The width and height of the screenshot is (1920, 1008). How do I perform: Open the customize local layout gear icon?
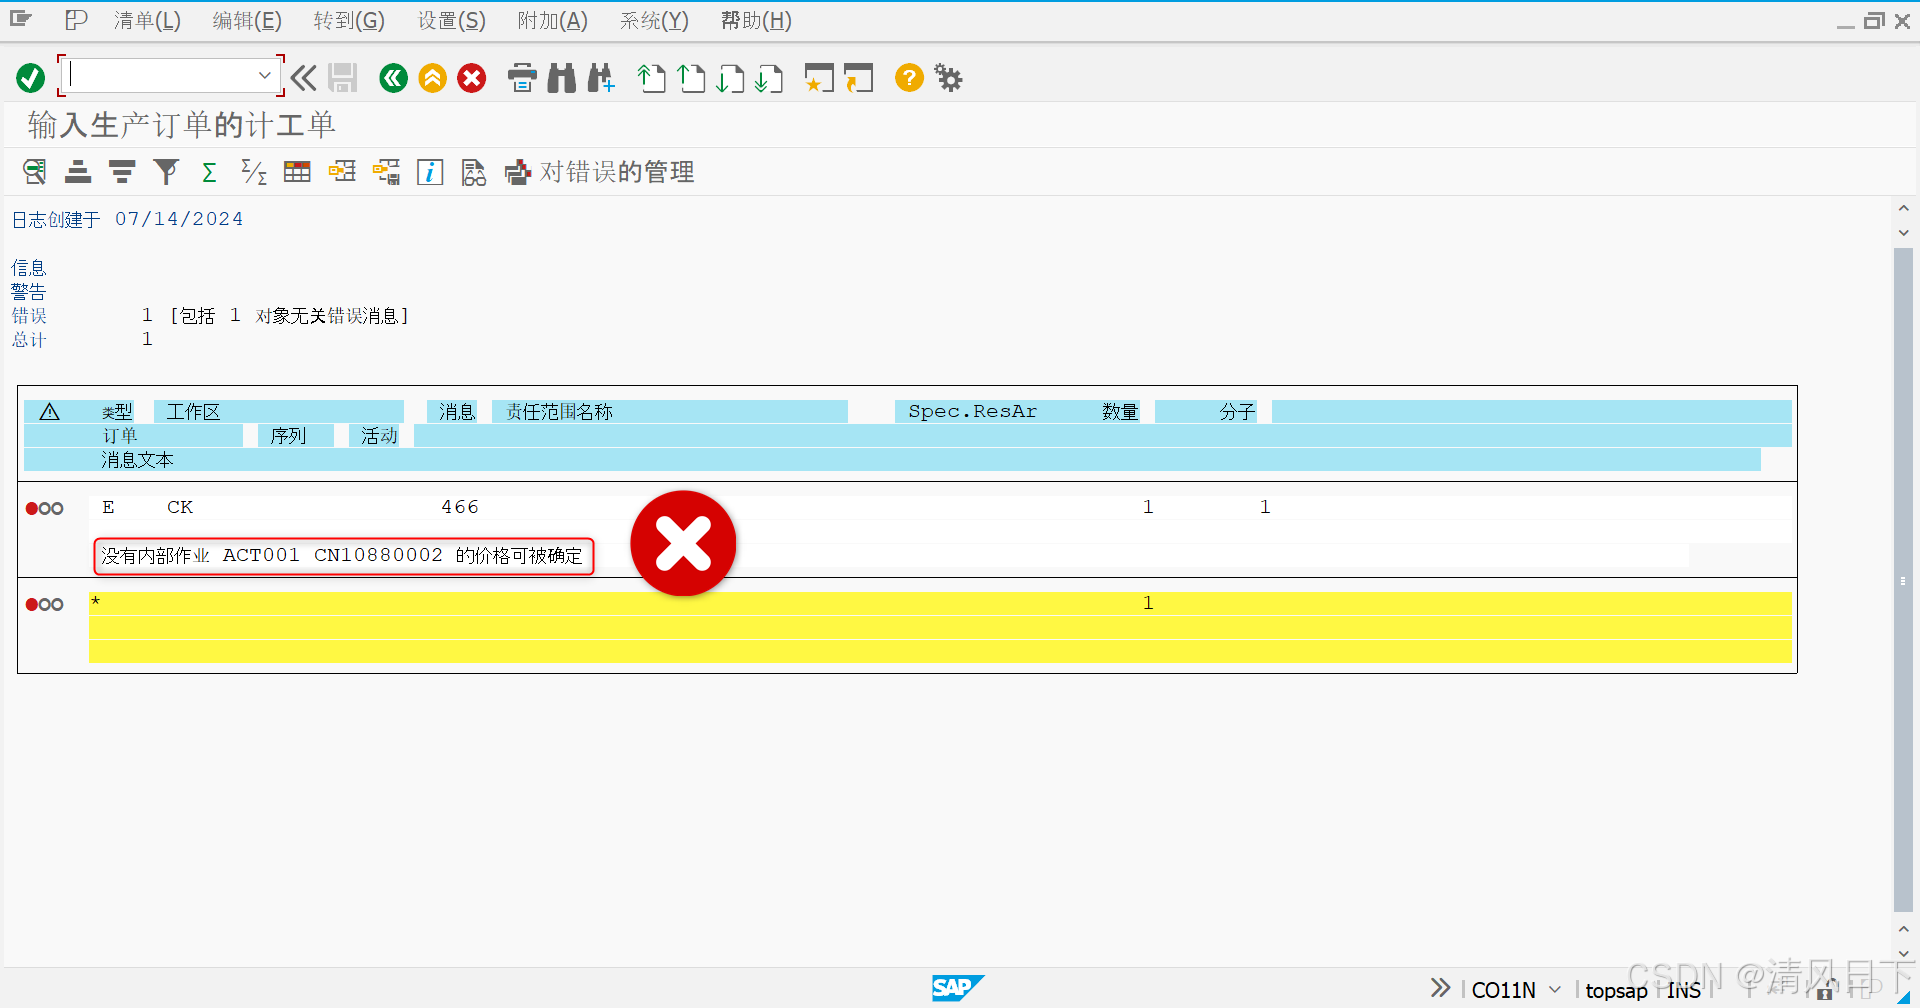click(947, 78)
